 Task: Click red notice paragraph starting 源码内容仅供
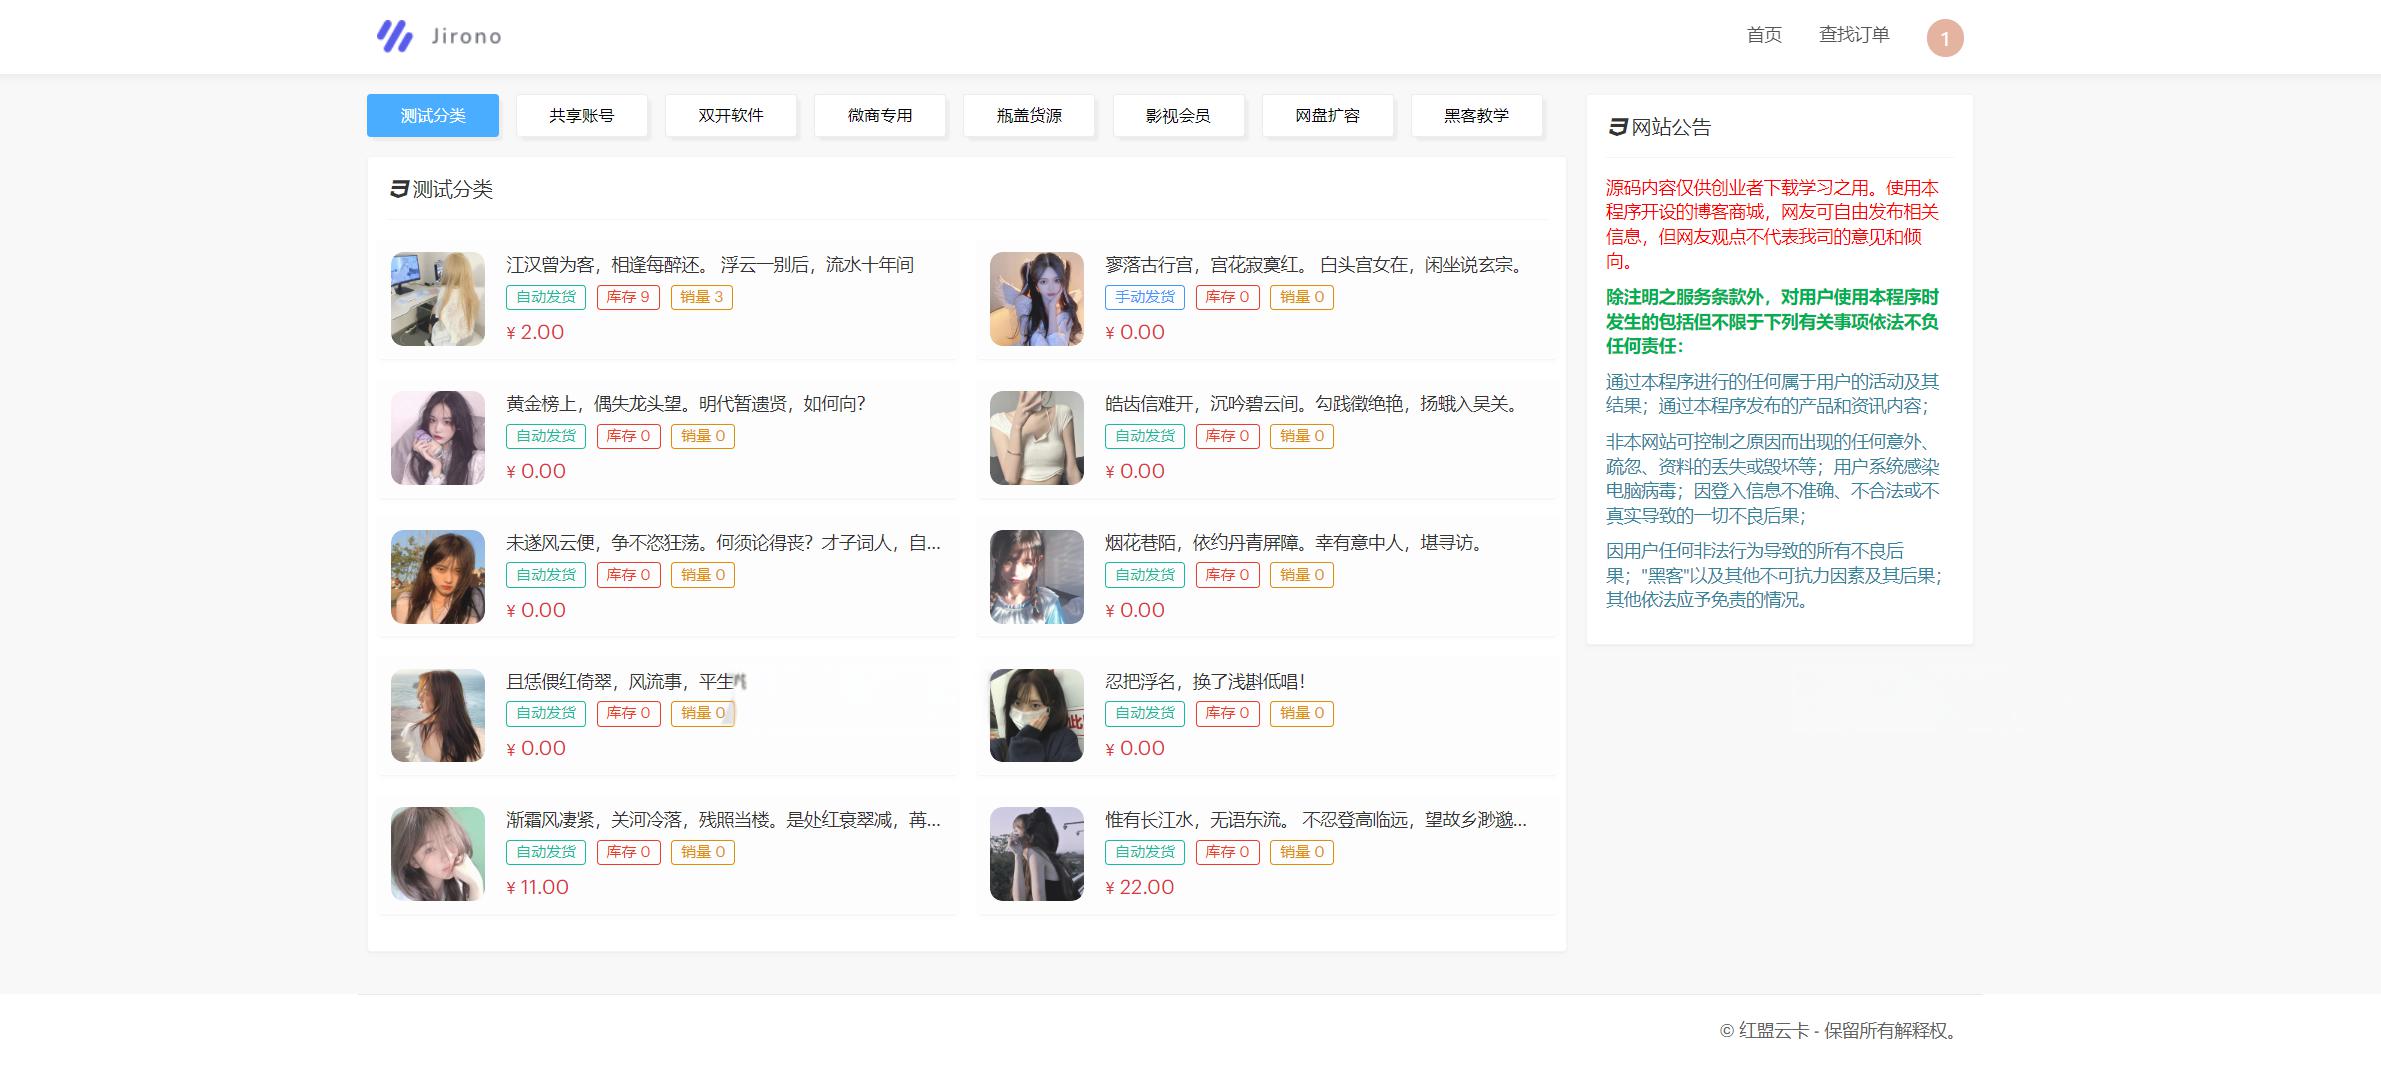1772,224
